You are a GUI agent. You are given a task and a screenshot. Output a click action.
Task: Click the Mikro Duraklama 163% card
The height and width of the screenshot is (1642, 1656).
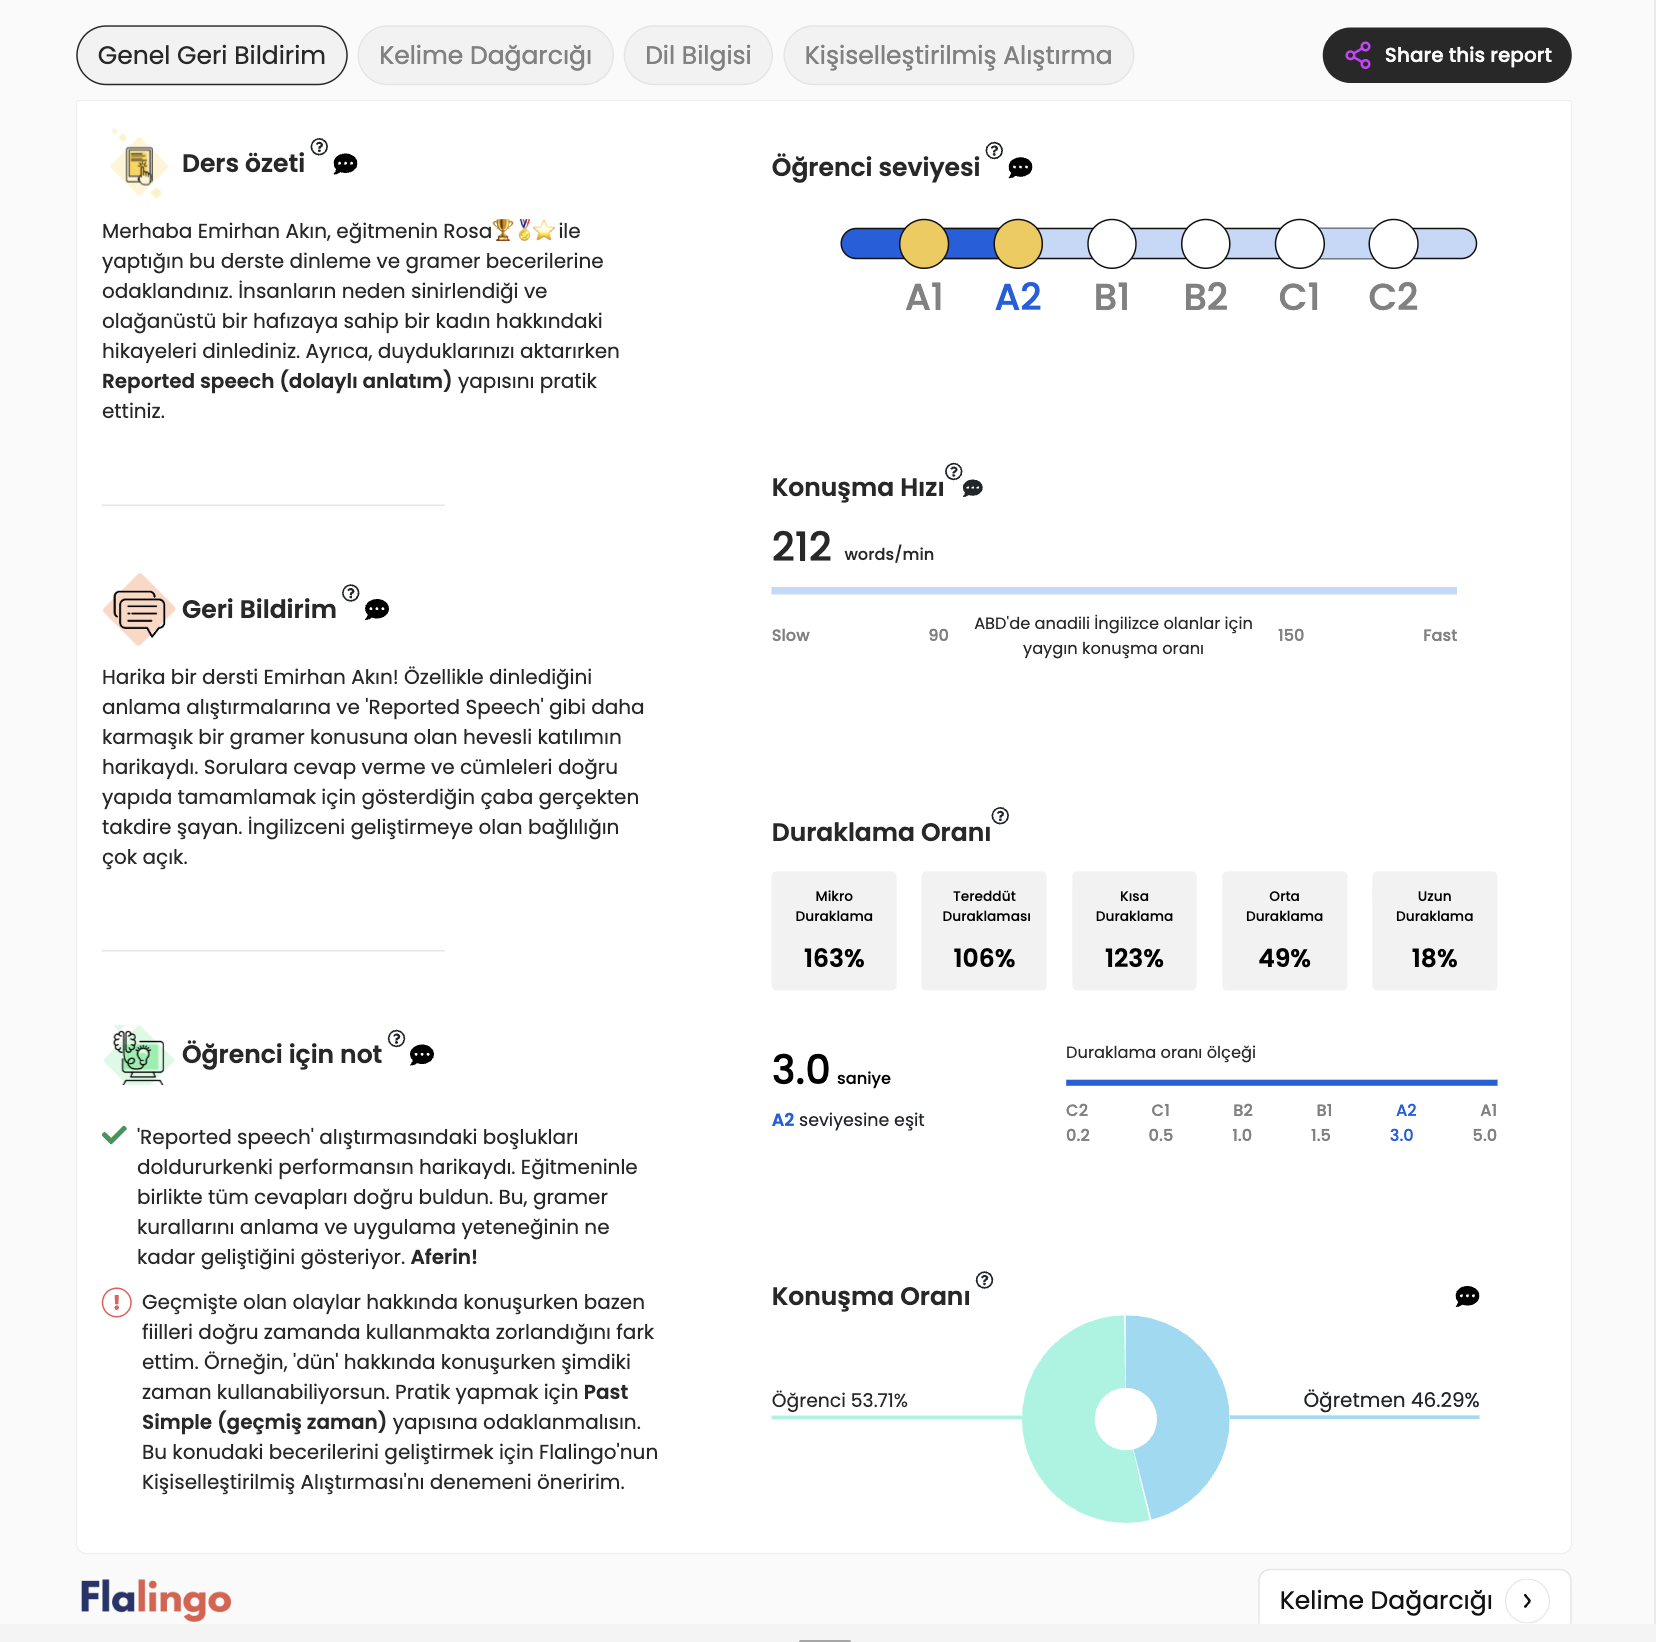[x=834, y=931]
